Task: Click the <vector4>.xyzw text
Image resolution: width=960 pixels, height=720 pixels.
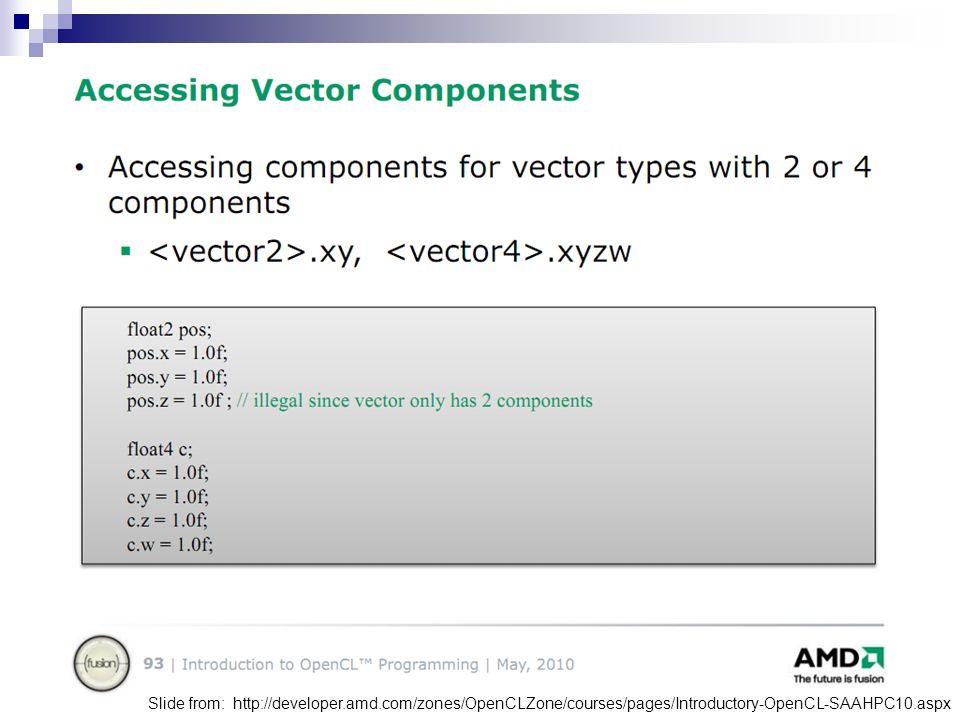Action: (509, 252)
